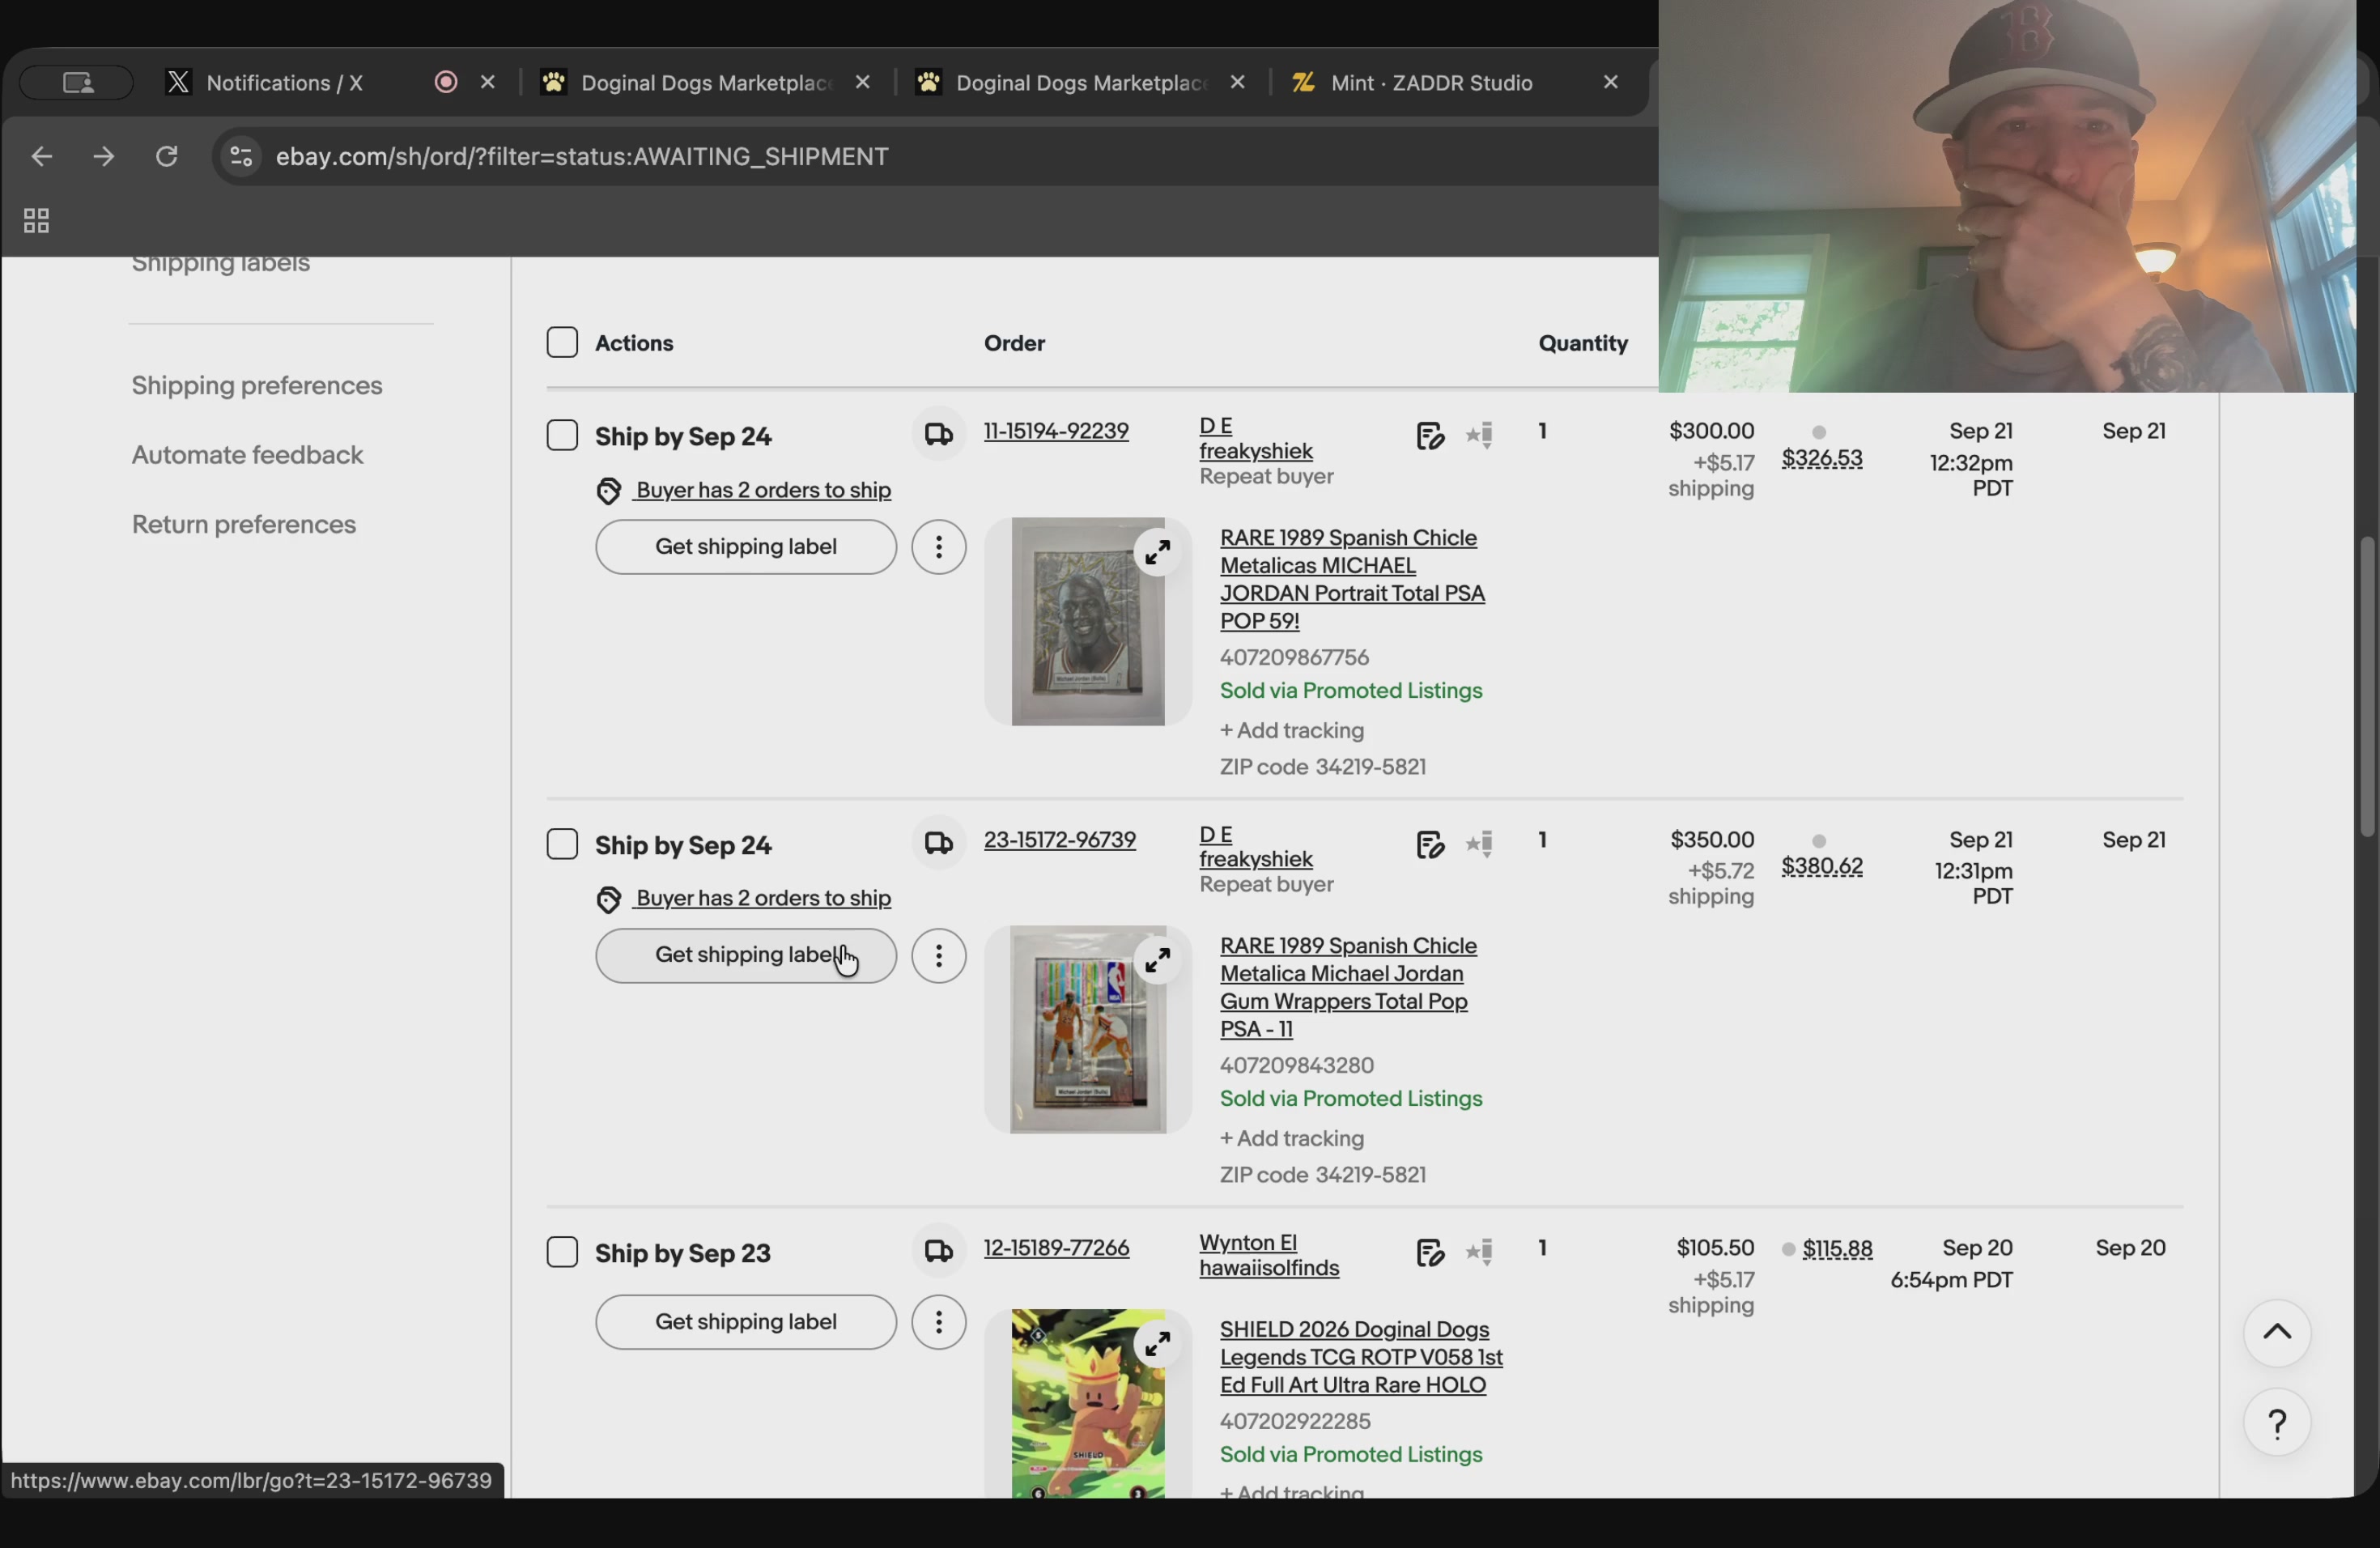Close the Mint · ZADDR Studio tab
2380x1548 pixels.
tap(1610, 82)
